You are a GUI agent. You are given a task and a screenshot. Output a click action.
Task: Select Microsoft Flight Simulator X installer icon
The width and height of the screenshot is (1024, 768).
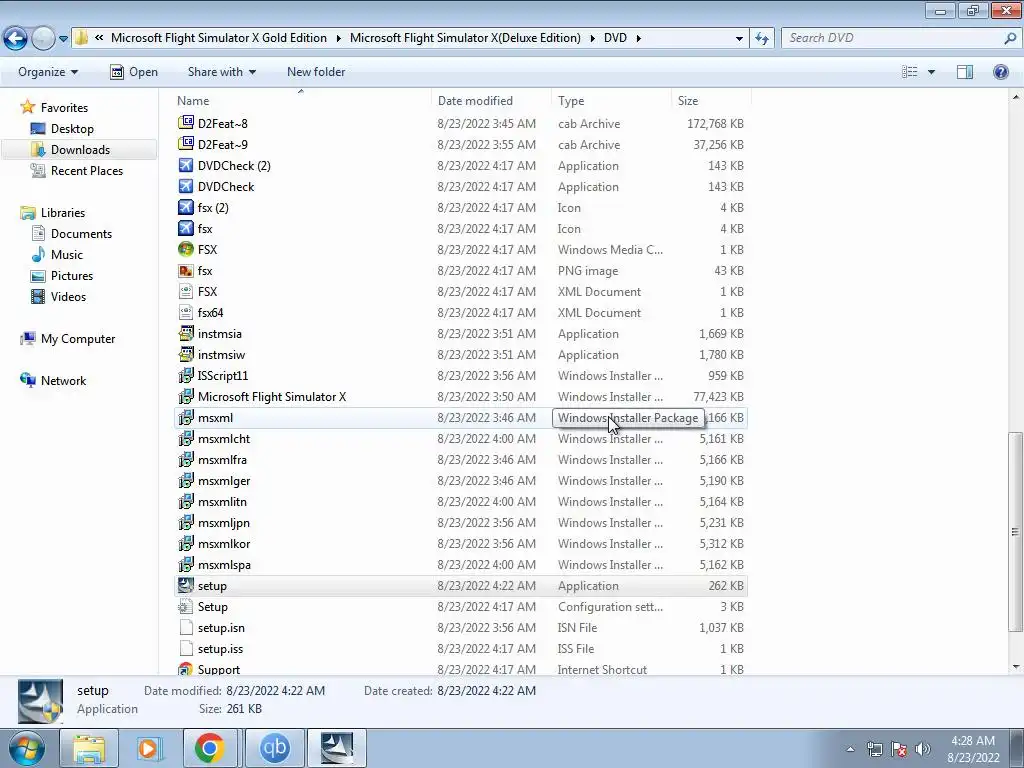click(x=186, y=396)
